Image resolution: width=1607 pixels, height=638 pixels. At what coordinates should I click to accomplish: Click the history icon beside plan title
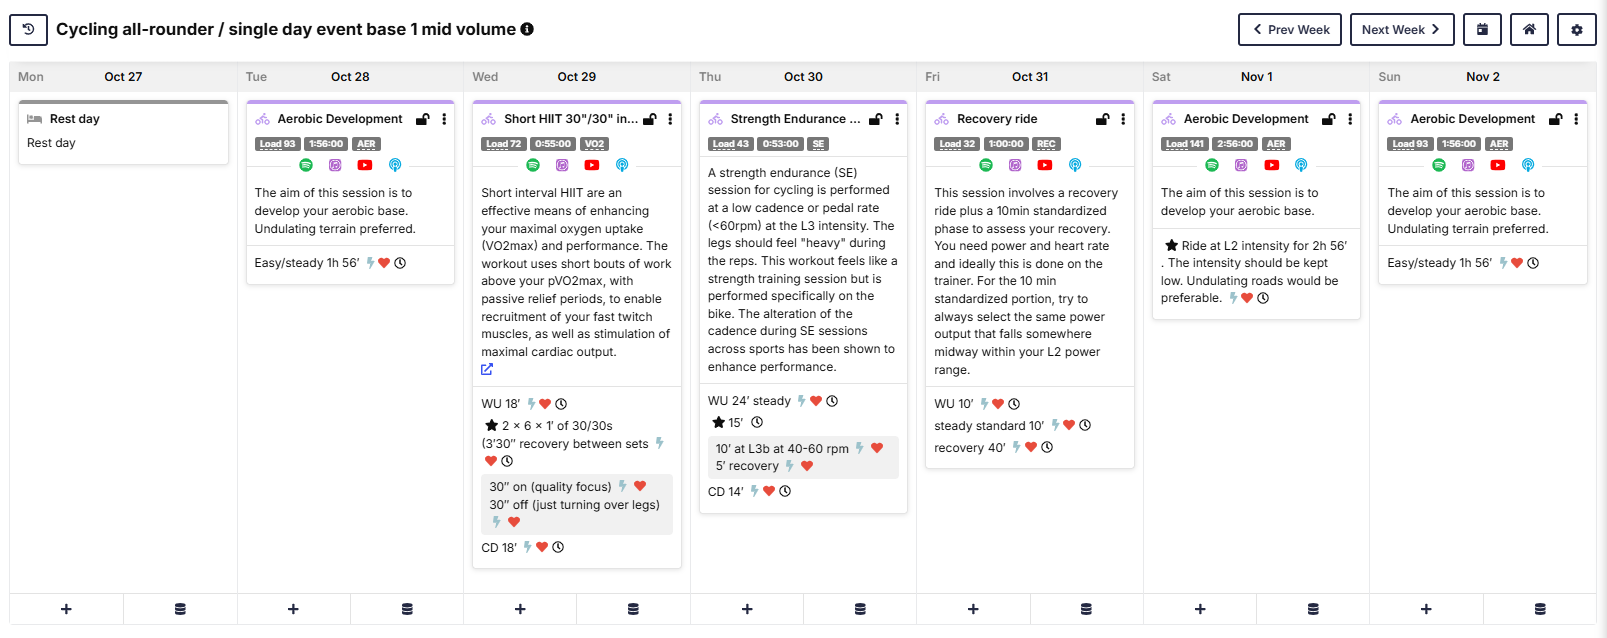coord(28,30)
